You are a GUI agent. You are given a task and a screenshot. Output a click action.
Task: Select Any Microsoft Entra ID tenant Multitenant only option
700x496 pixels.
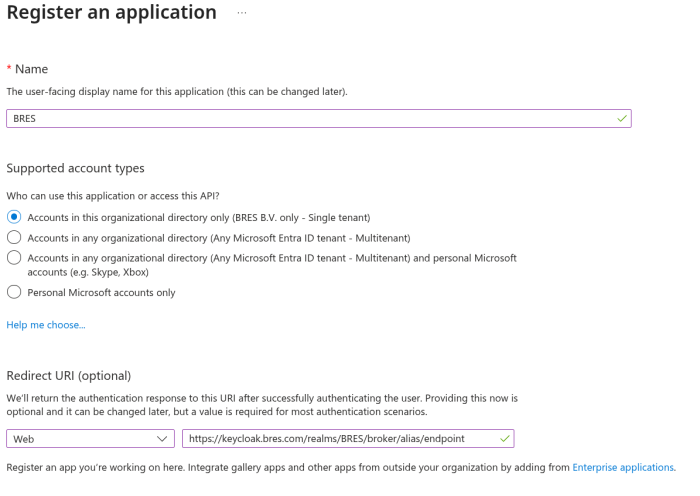pos(14,238)
